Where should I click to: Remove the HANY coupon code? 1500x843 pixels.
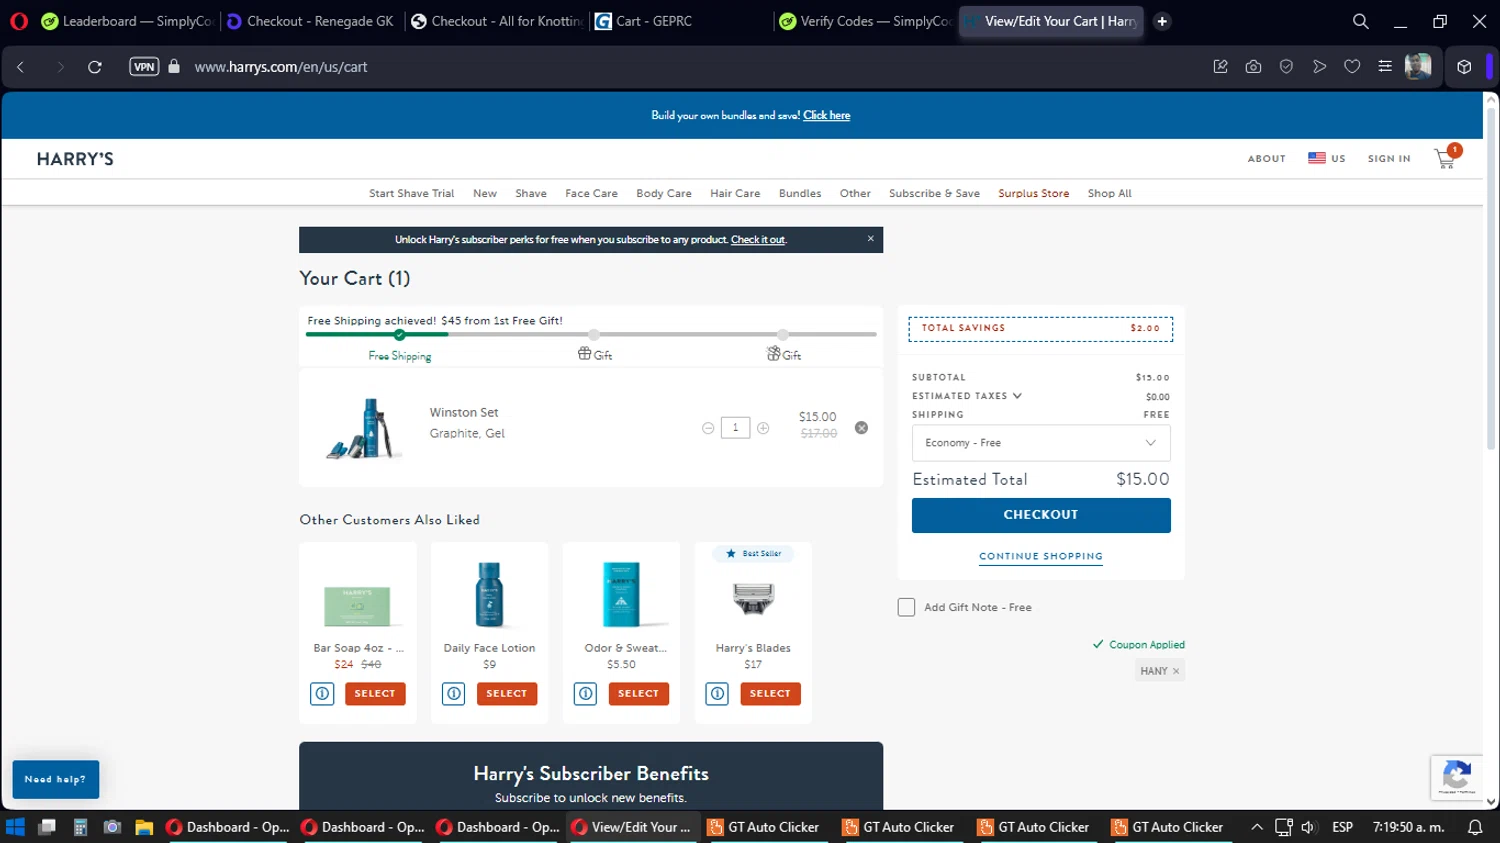pyautogui.click(x=1176, y=671)
